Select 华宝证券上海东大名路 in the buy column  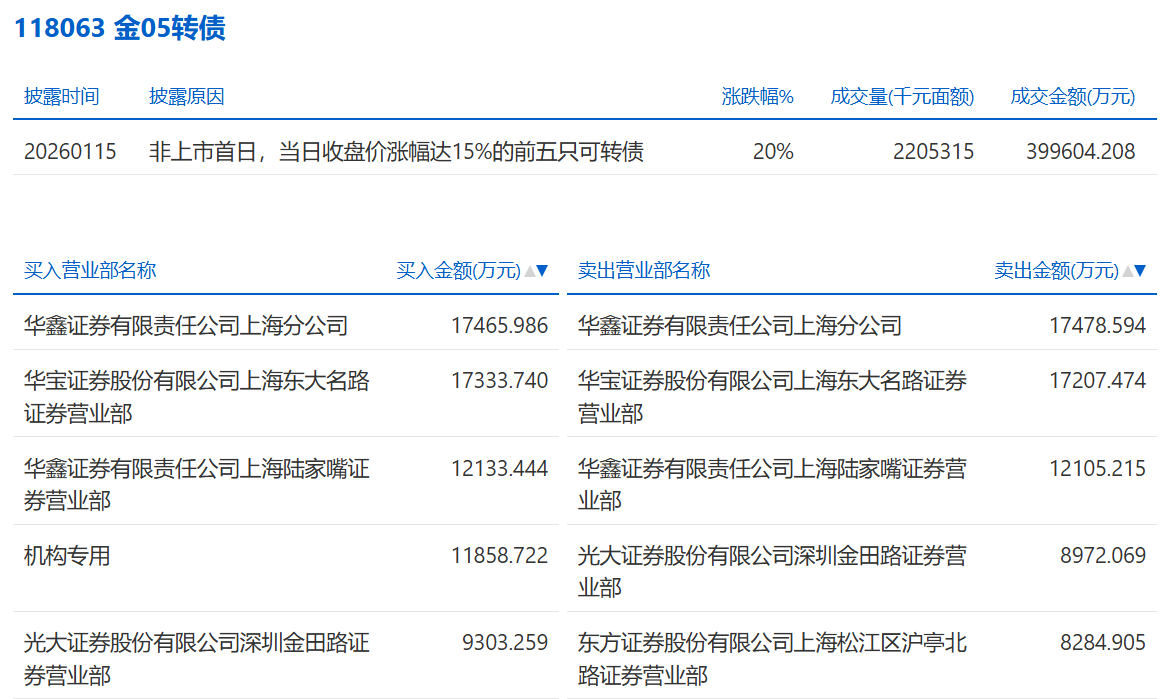(197, 397)
